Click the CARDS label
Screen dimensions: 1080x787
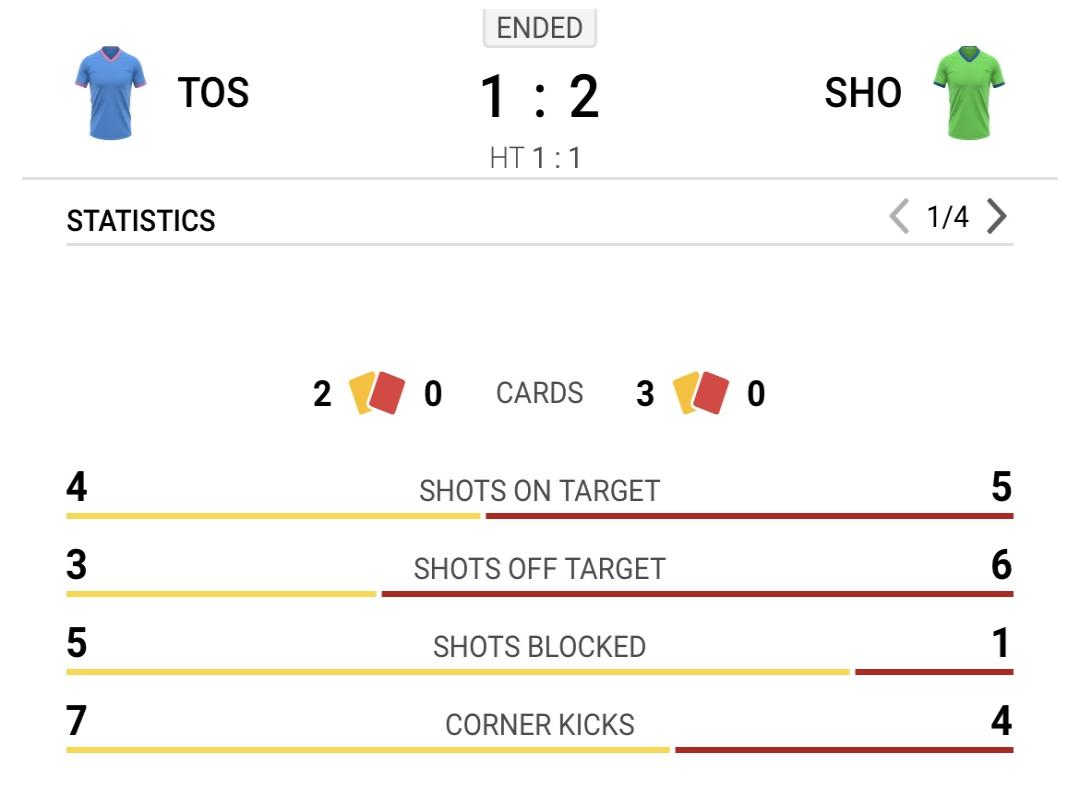[540, 393]
